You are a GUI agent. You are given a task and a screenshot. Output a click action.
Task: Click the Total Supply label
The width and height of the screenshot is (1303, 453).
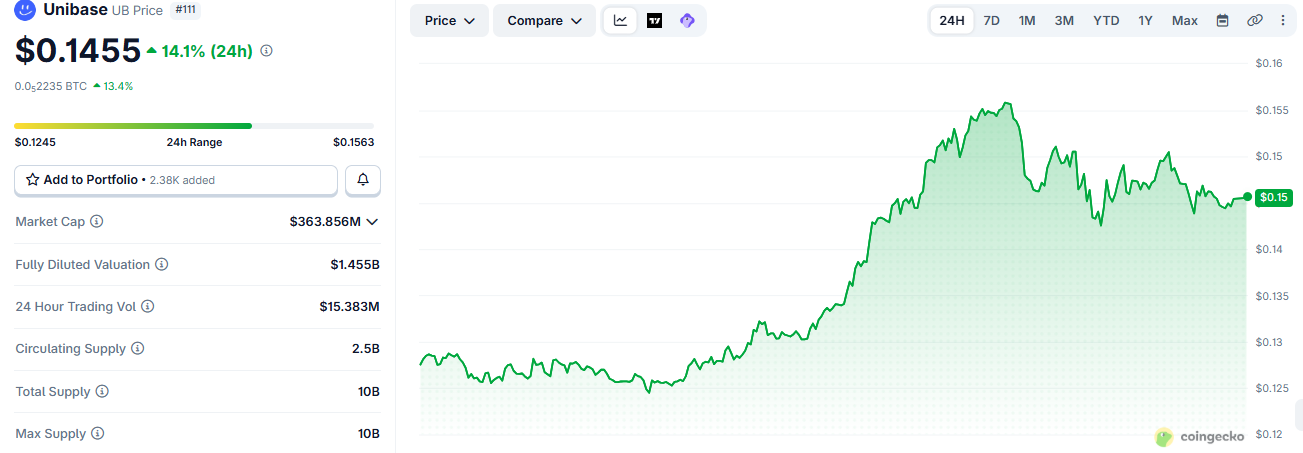tap(53, 392)
